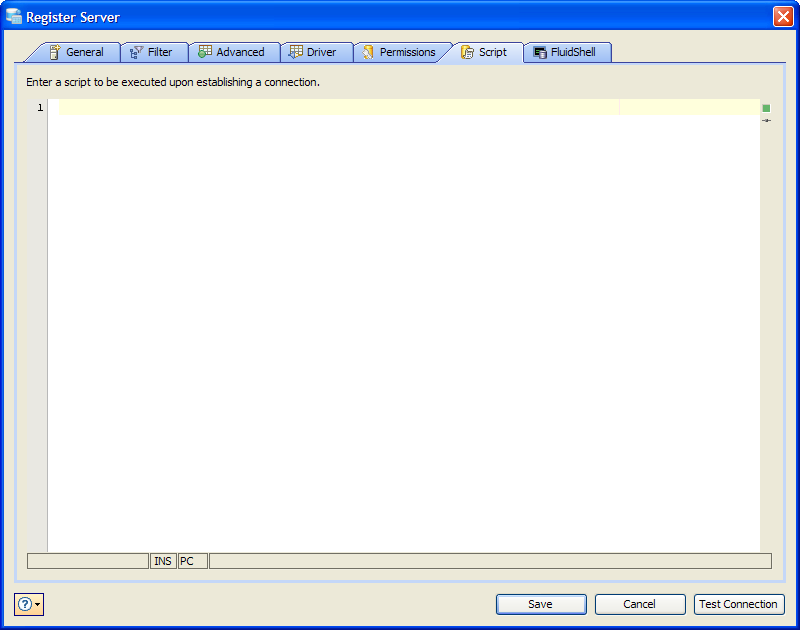Image resolution: width=800 pixels, height=630 pixels.
Task: Click the 'Enter a script' instruction text
Action: click(x=173, y=82)
